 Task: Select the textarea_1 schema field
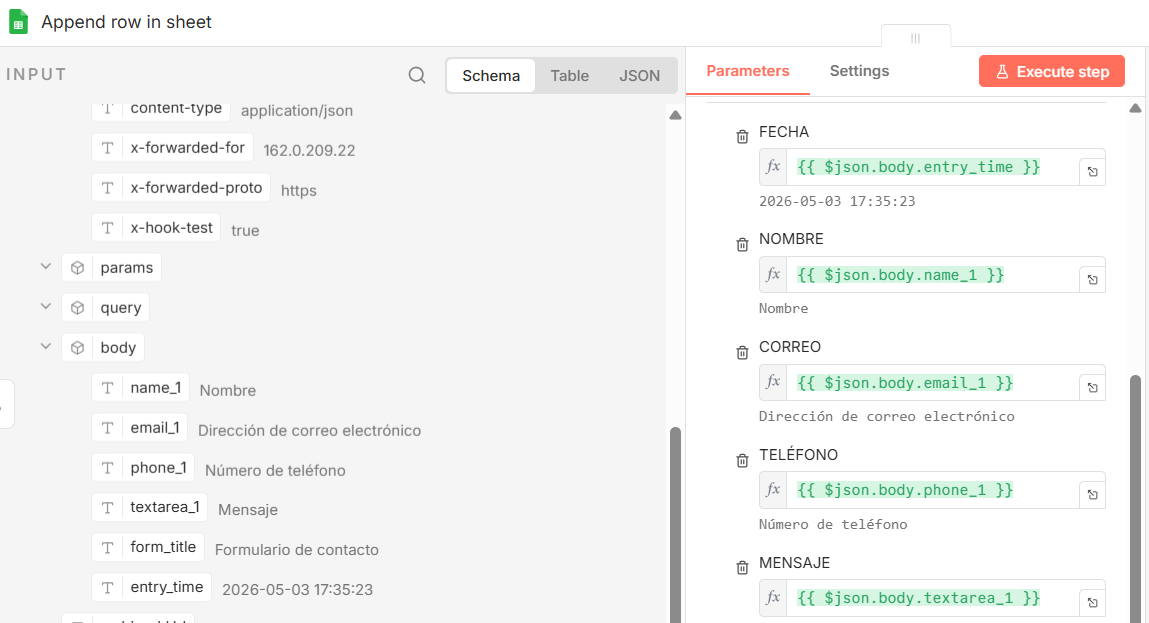(x=149, y=507)
